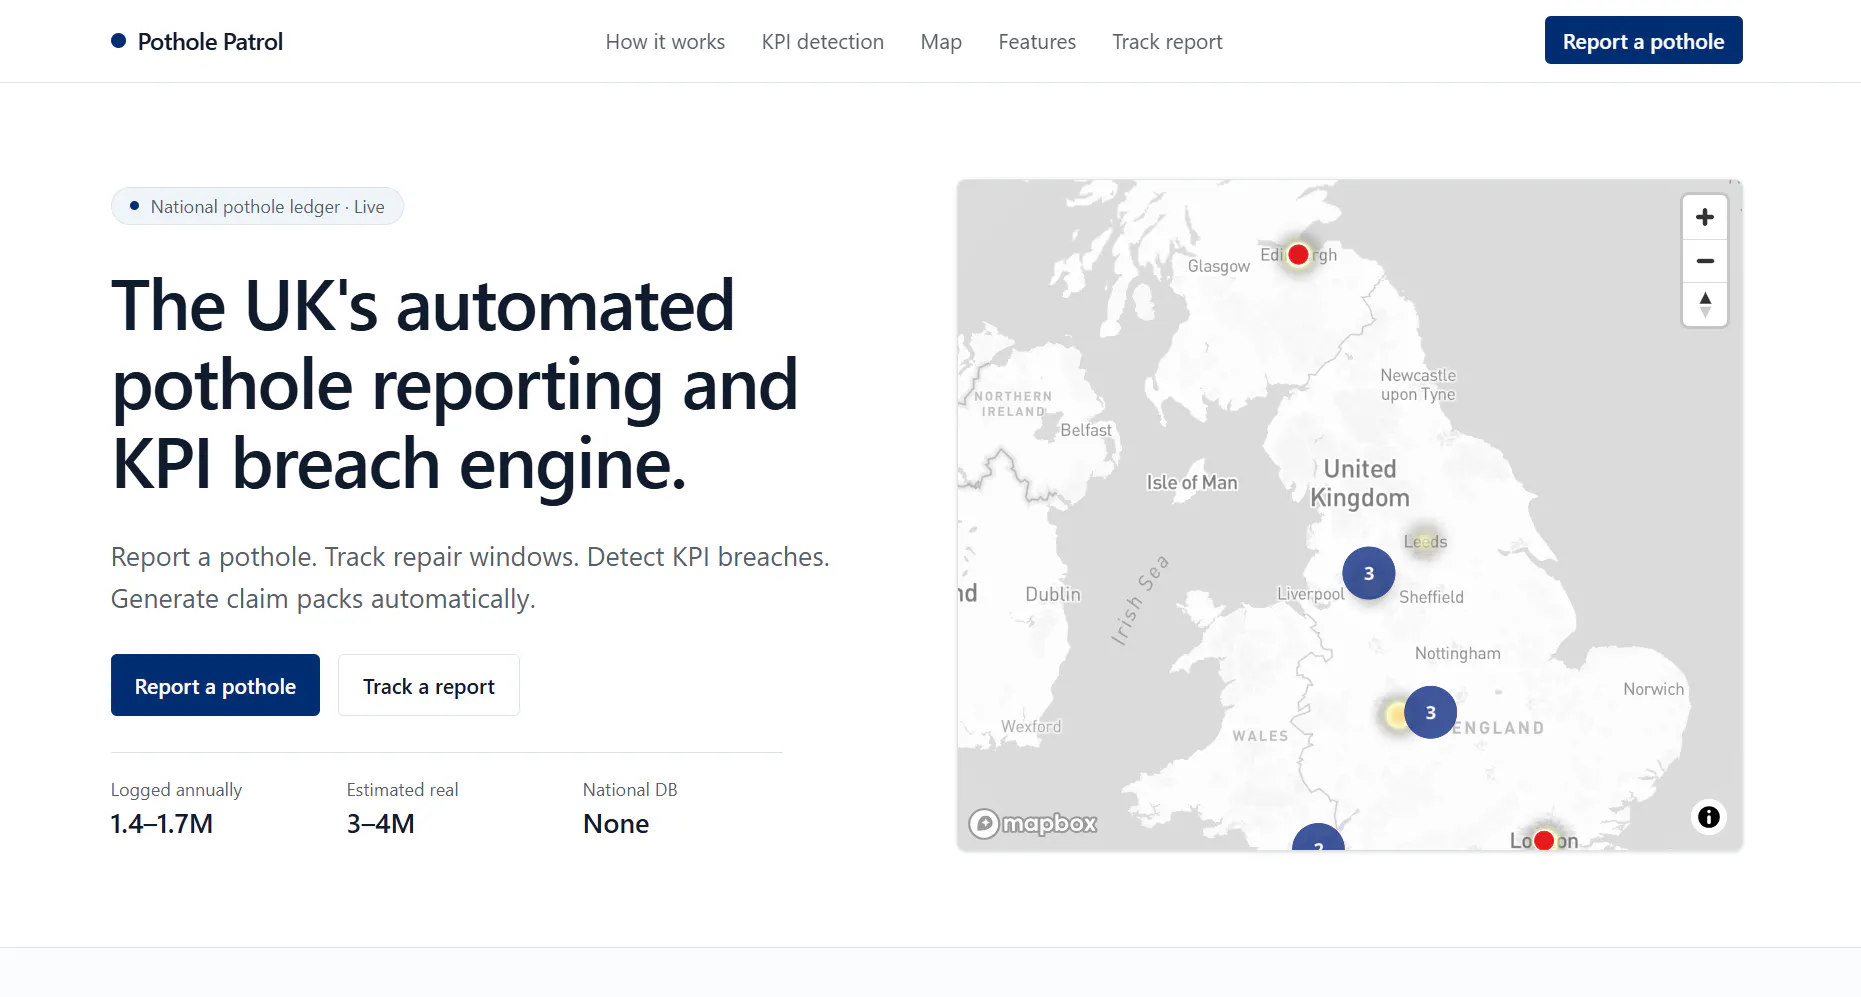Click the NORTHERN IRELAND map label
This screenshot has width=1861, height=997.
(x=1013, y=404)
